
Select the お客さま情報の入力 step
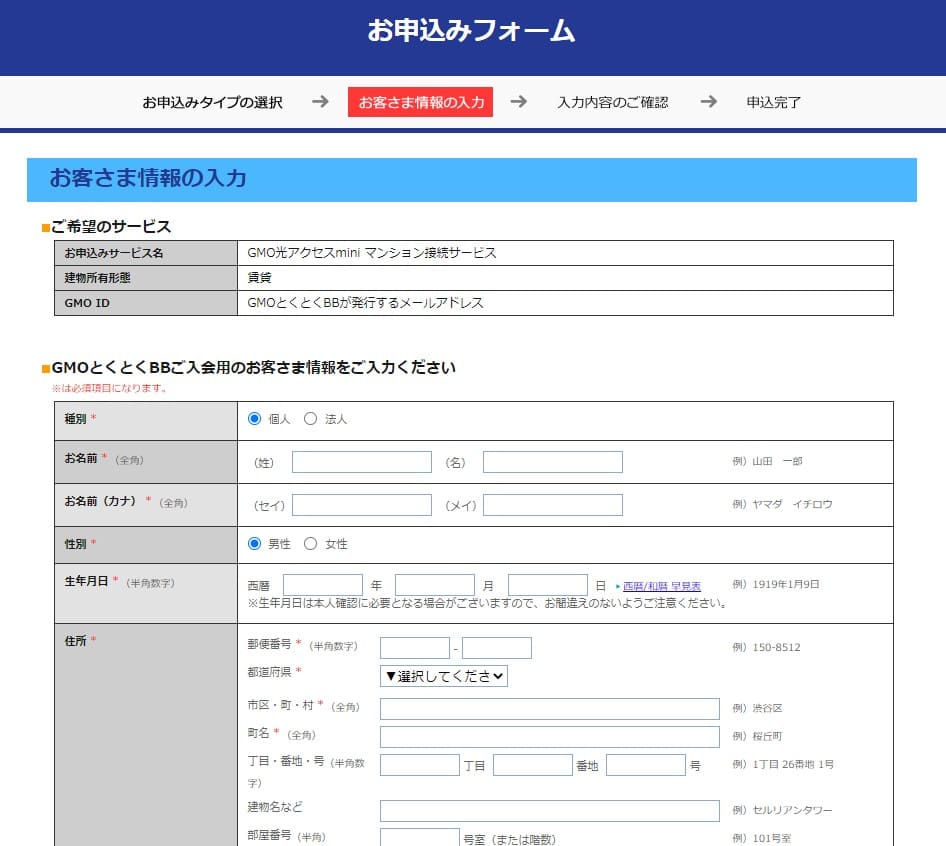point(421,102)
